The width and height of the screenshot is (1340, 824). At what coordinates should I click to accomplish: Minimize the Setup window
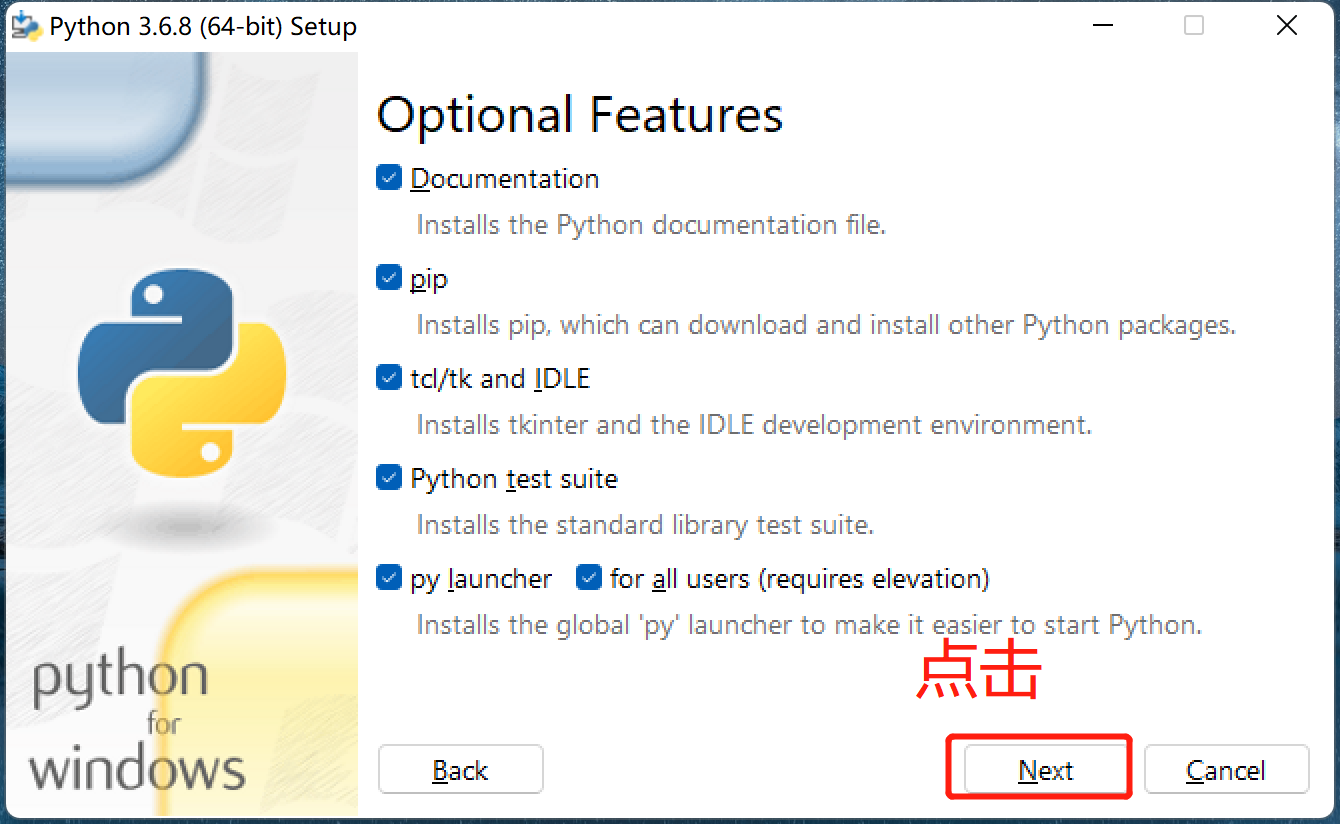click(x=1101, y=26)
